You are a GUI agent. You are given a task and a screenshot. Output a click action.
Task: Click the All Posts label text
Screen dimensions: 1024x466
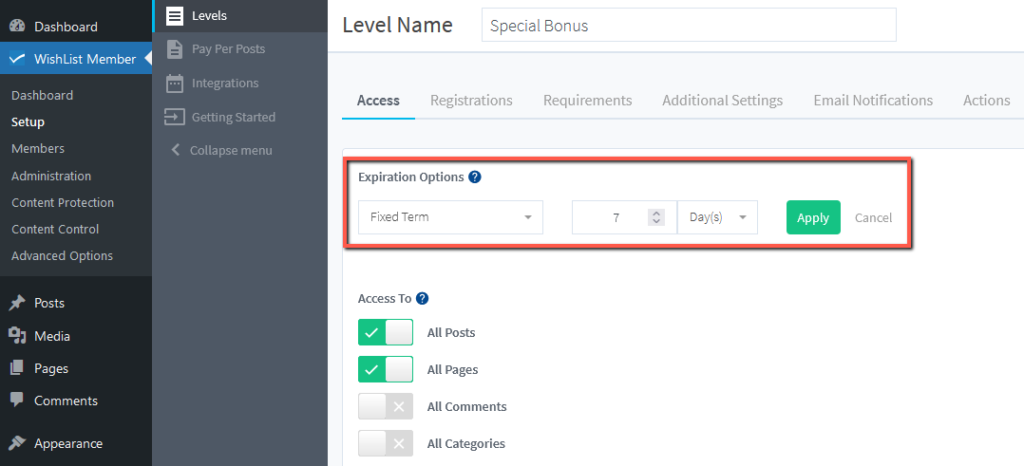tap(451, 333)
